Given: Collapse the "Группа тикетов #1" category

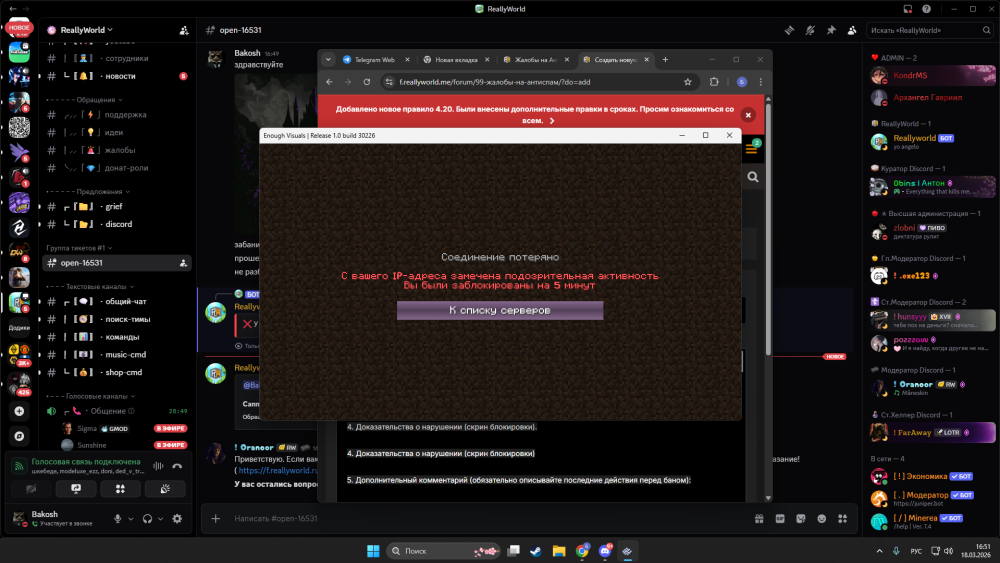Looking at the screenshot, I should click(x=79, y=248).
